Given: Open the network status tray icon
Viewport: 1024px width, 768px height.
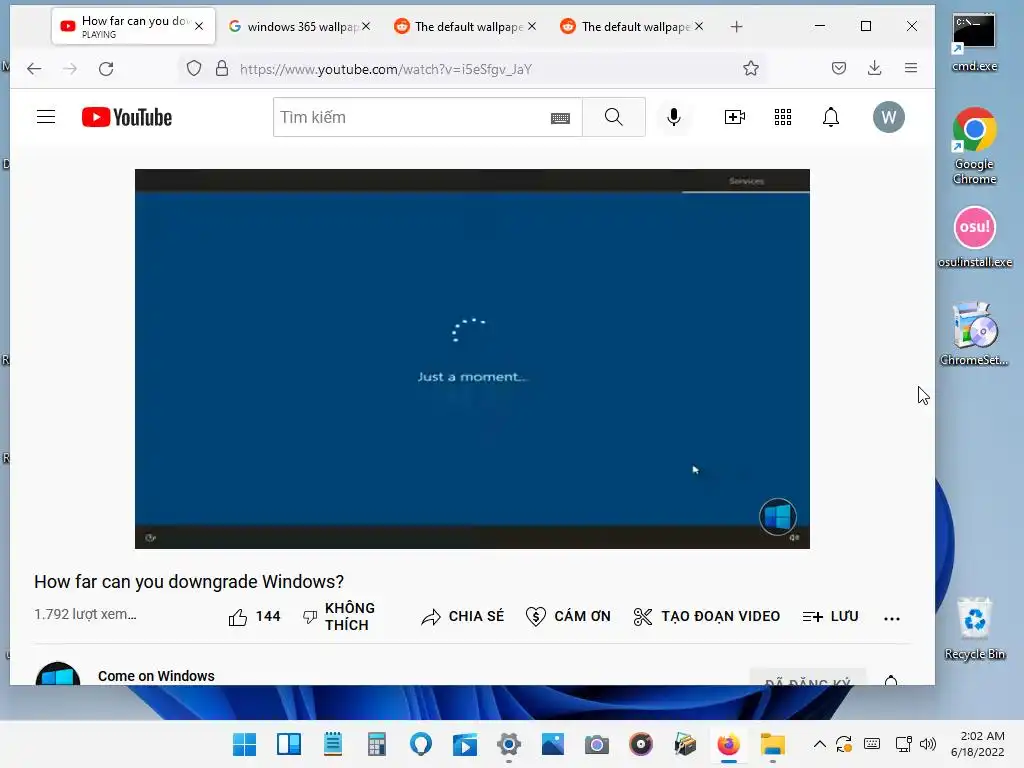Looking at the screenshot, I should [x=904, y=744].
